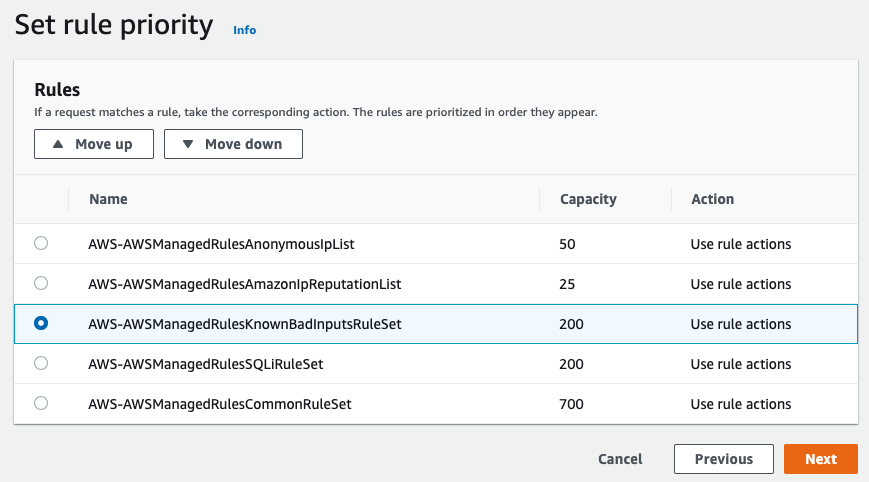The height and width of the screenshot is (482, 869).
Task: Click 'Use rule actions' in the SQLiRuleSet row
Action: point(741,364)
